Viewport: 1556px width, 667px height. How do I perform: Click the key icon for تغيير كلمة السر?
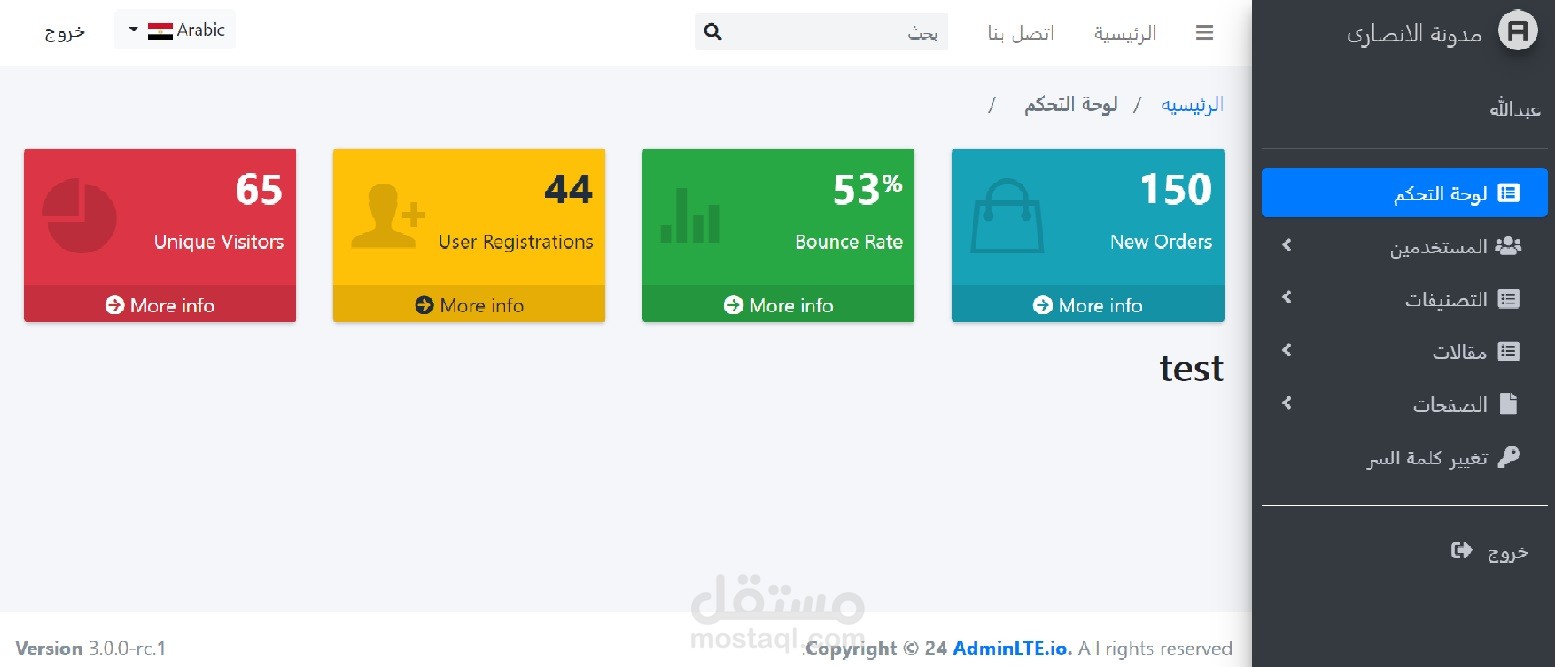pyautogui.click(x=1508, y=457)
